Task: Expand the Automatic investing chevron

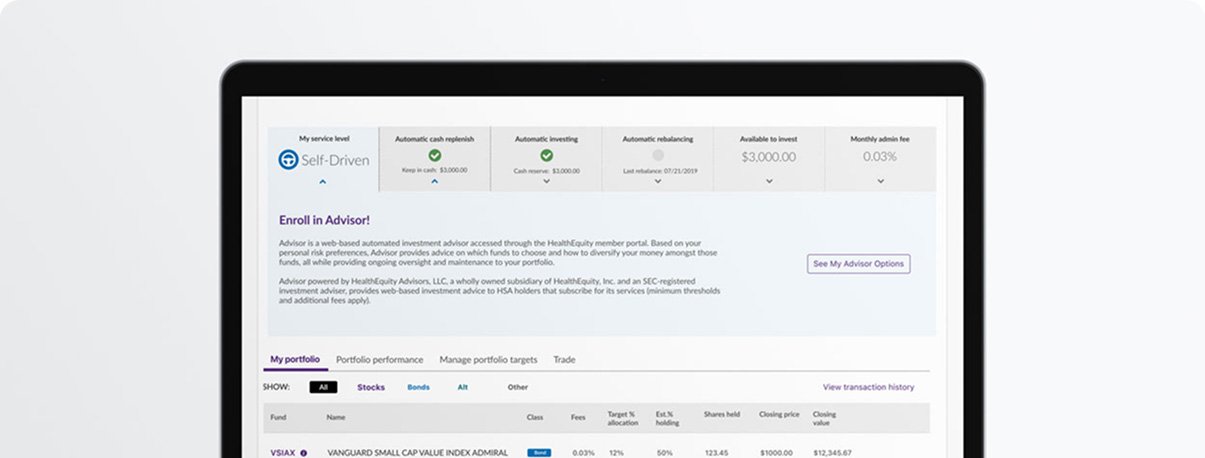Action: tap(546, 182)
